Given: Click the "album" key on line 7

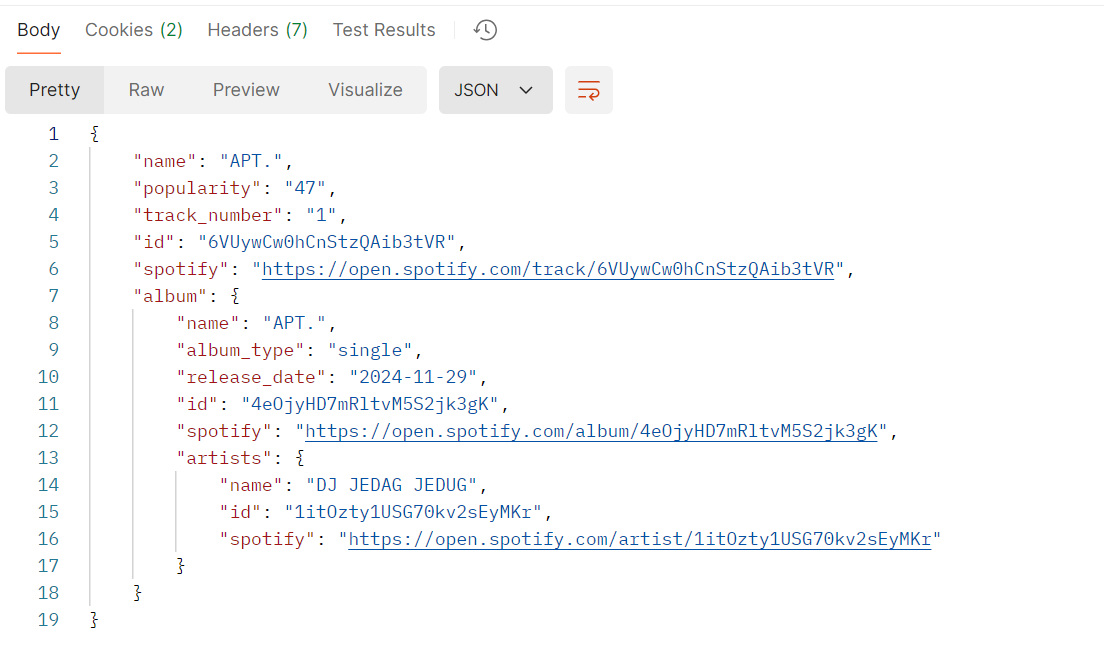Looking at the screenshot, I should pos(170,296).
